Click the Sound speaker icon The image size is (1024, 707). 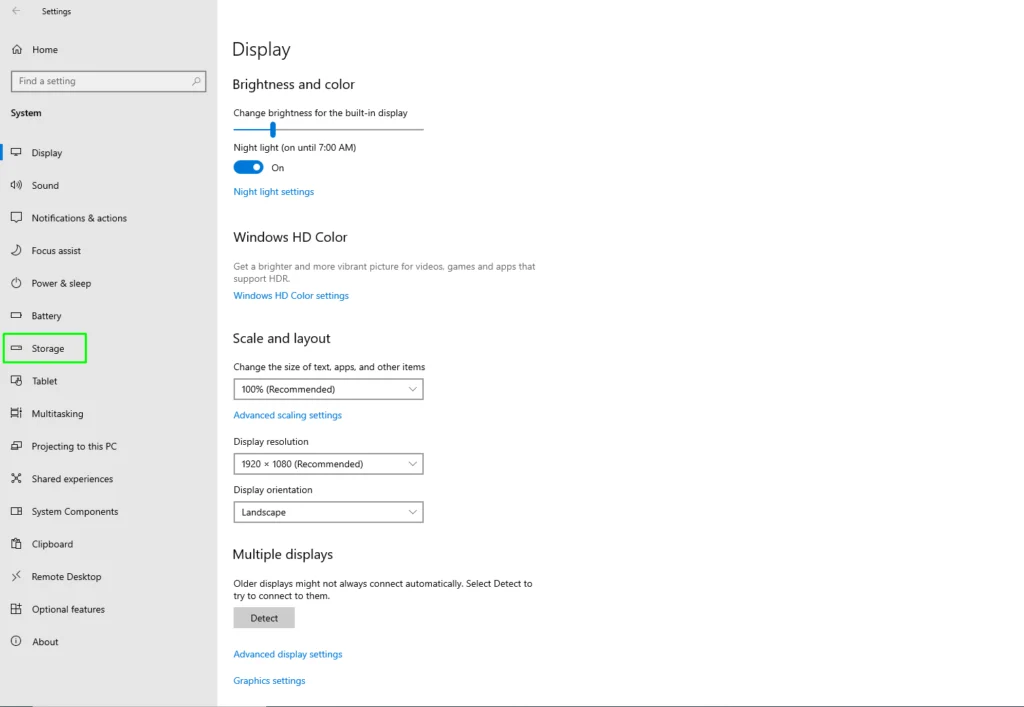click(x=16, y=185)
